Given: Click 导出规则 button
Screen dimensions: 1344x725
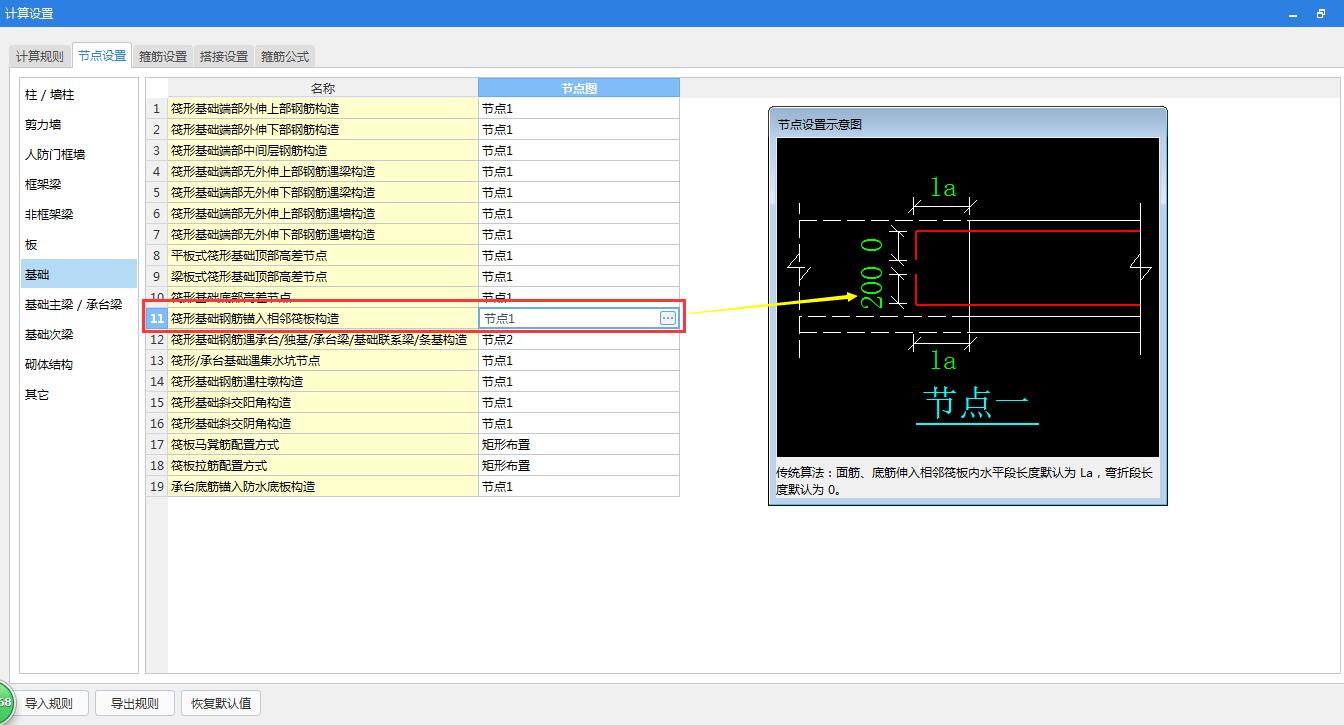Looking at the screenshot, I should [x=134, y=703].
